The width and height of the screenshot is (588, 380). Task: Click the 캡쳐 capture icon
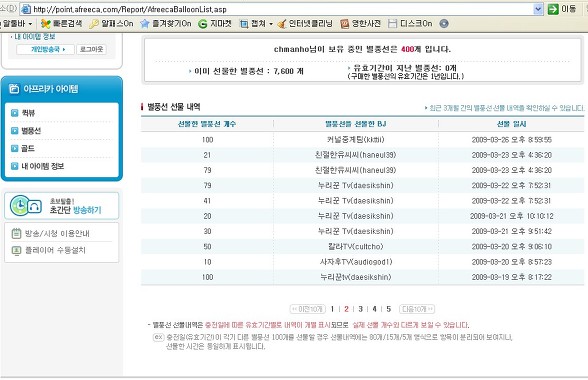coord(244,24)
